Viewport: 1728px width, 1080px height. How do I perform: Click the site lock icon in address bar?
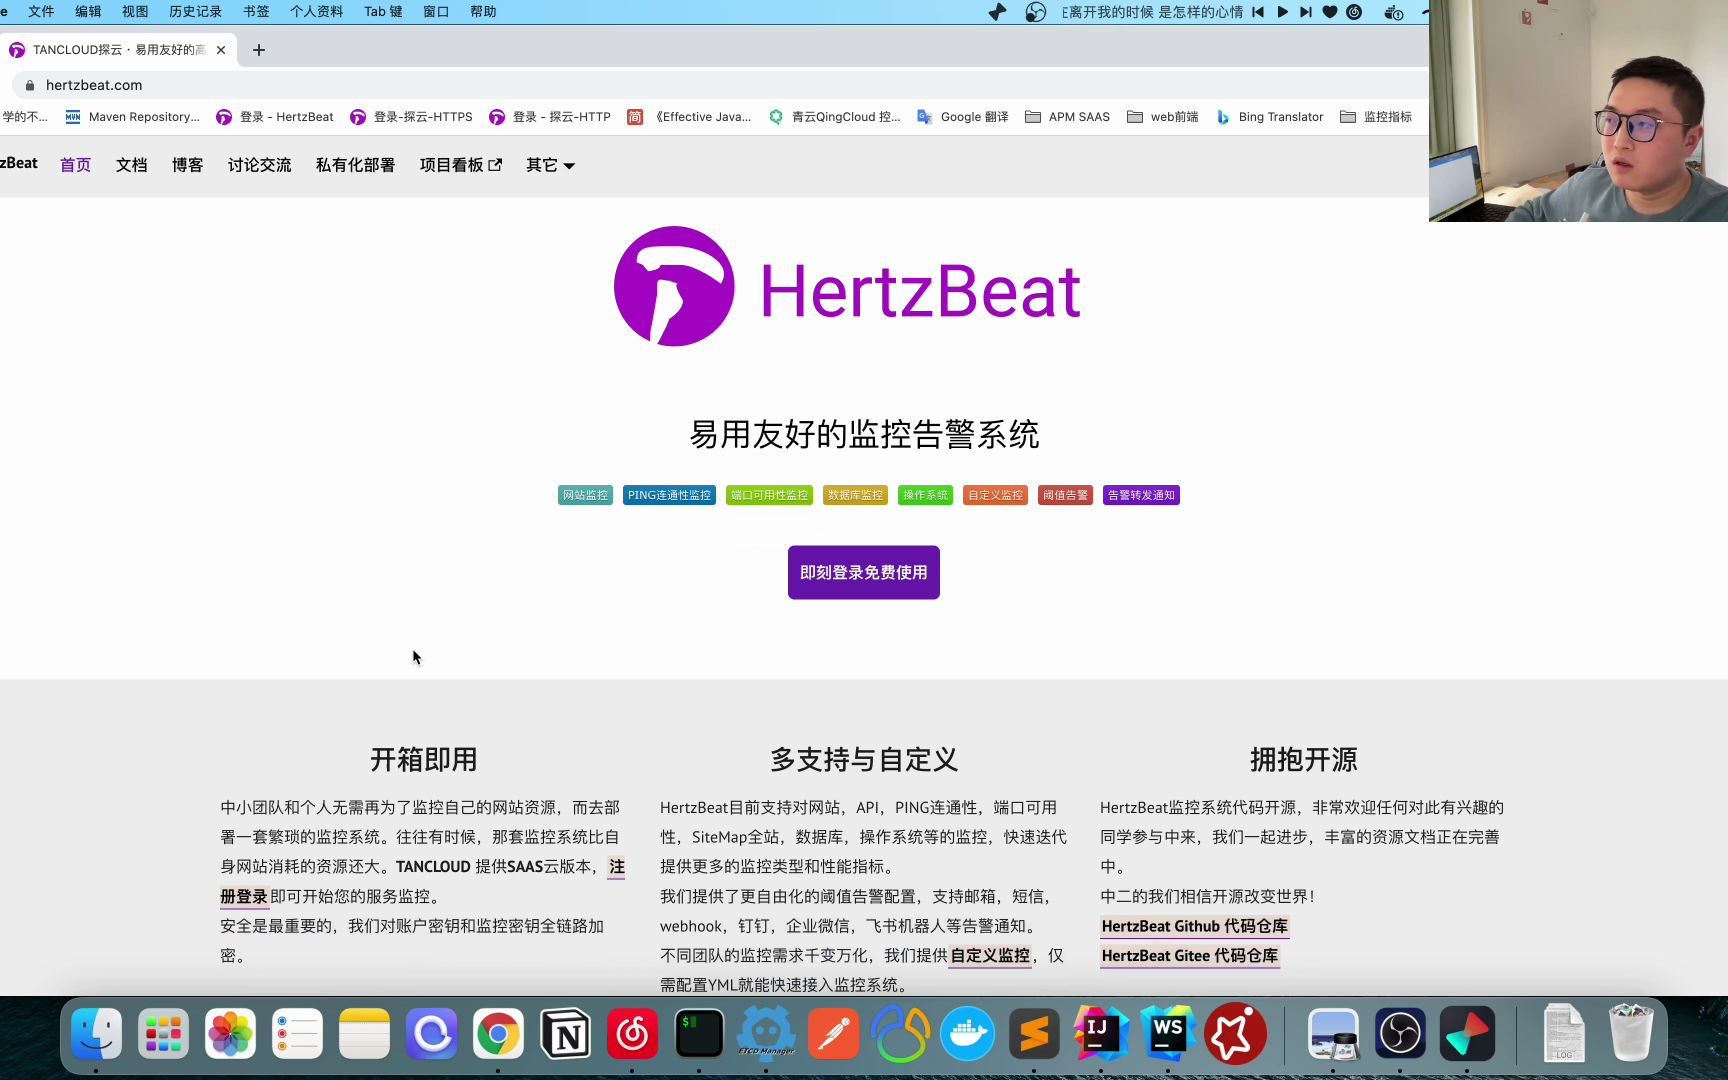tap(30, 85)
